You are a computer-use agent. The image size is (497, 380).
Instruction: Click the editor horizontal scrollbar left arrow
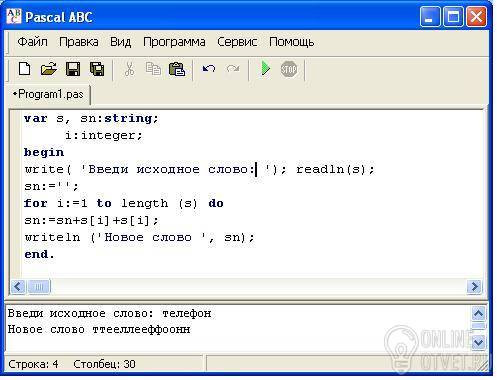click(18, 286)
